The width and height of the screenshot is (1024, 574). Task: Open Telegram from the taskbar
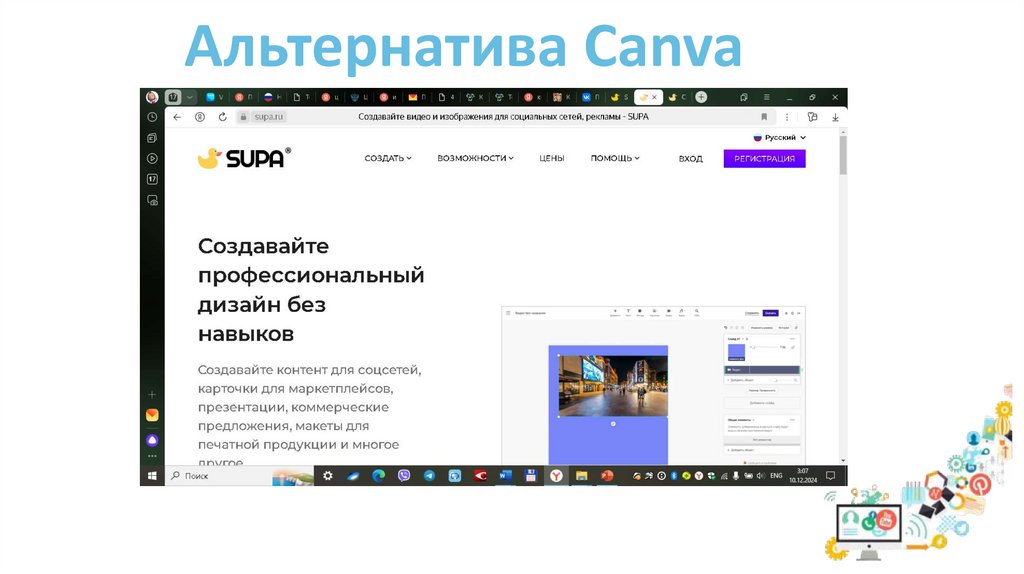click(429, 476)
